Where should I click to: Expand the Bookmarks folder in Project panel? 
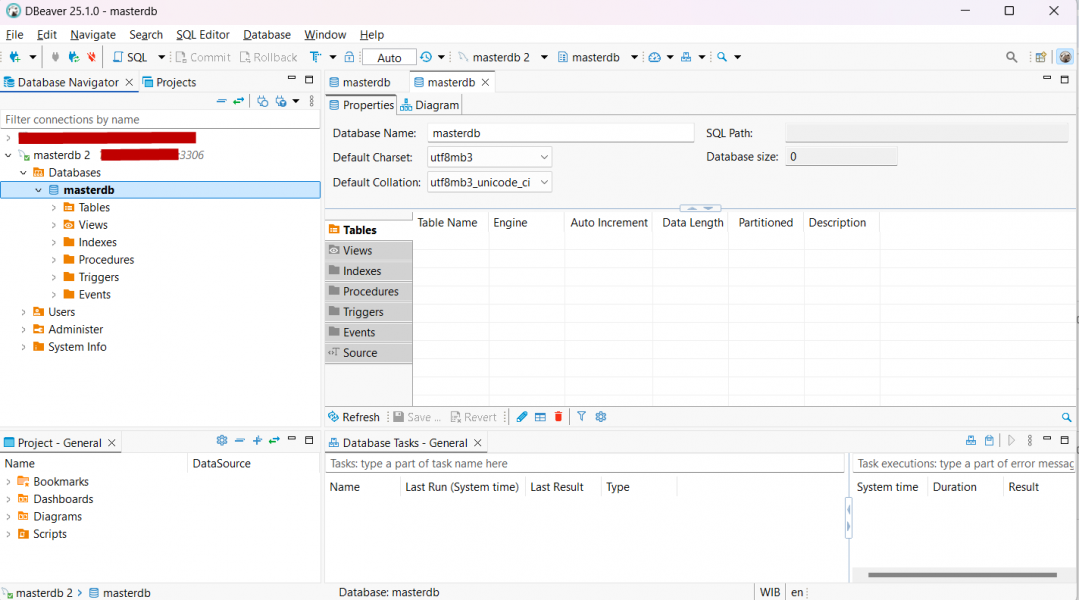pyautogui.click(x=8, y=482)
